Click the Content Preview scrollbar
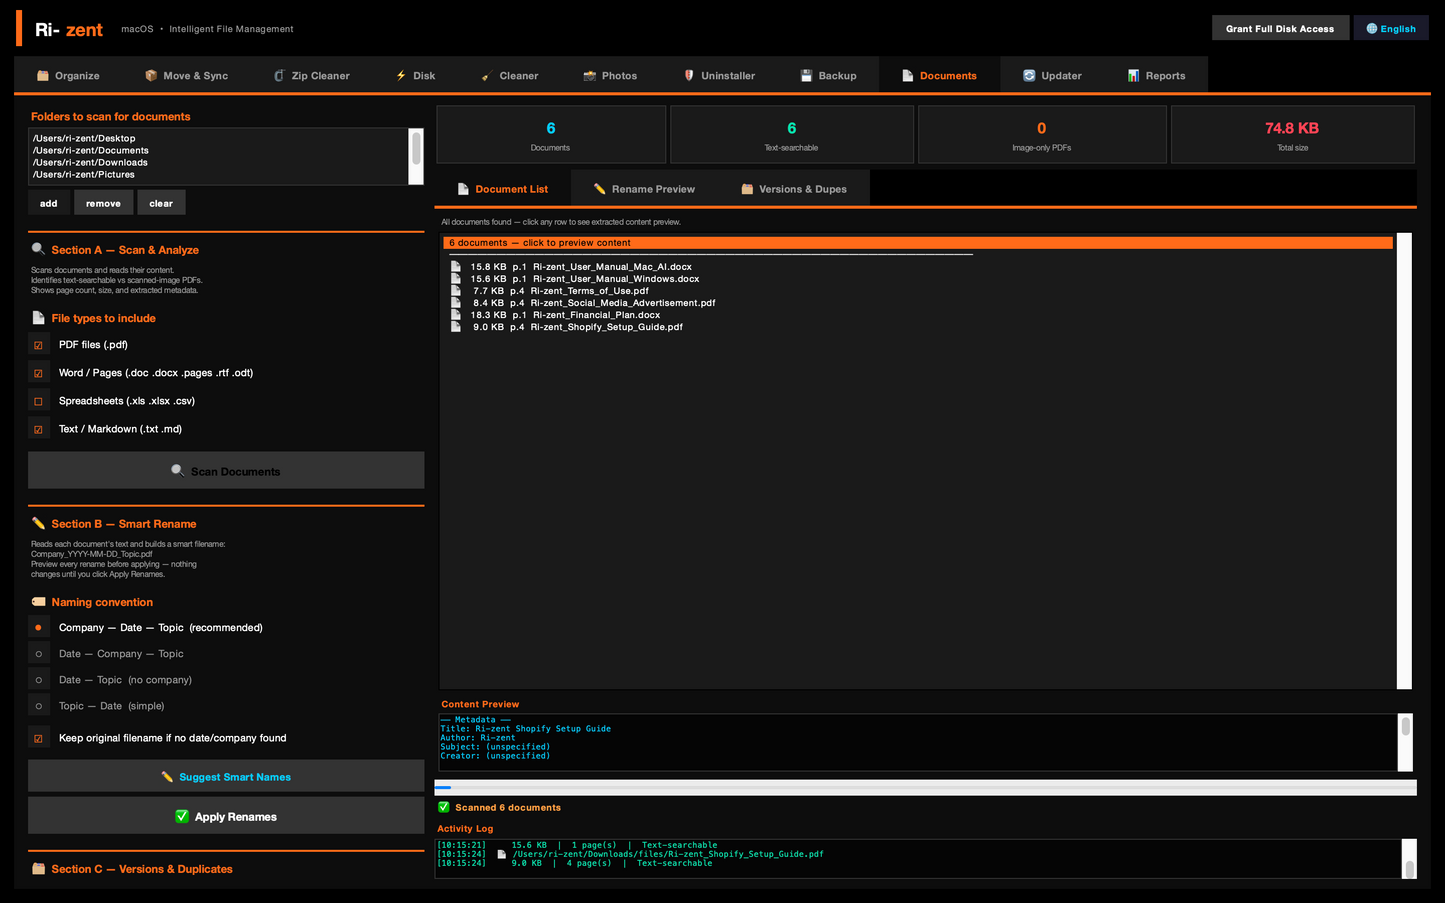The image size is (1445, 903). [1405, 742]
